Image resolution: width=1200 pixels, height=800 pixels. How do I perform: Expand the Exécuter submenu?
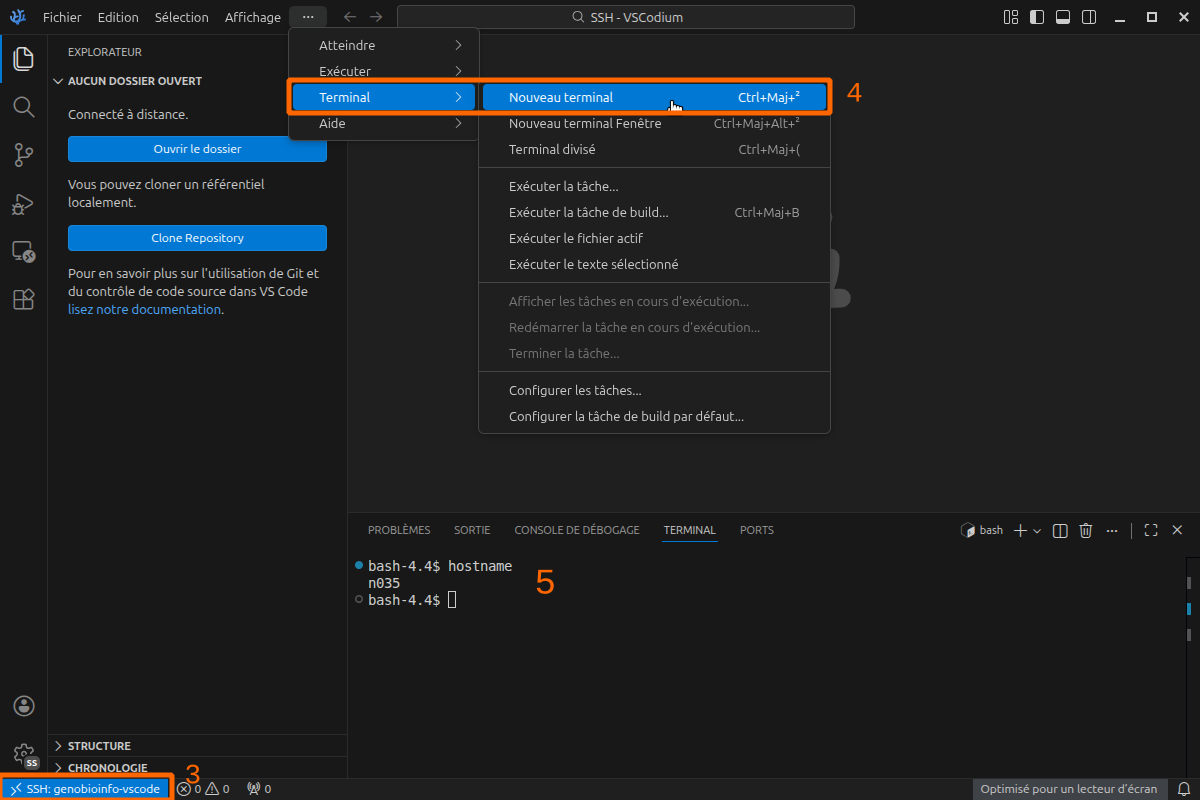(x=384, y=71)
